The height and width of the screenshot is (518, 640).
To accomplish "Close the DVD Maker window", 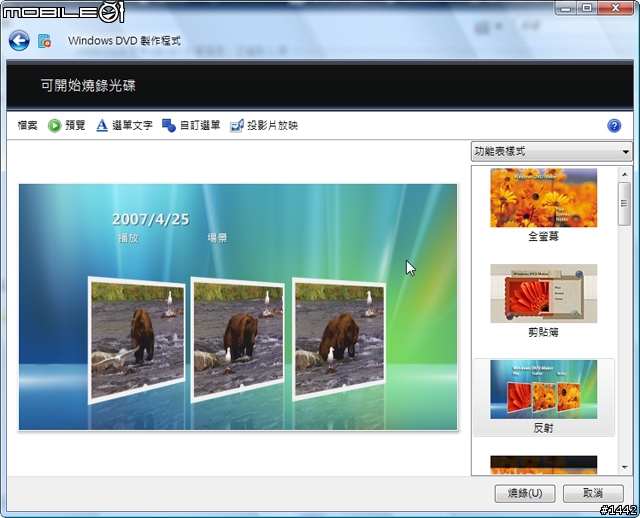I will 616,8.
